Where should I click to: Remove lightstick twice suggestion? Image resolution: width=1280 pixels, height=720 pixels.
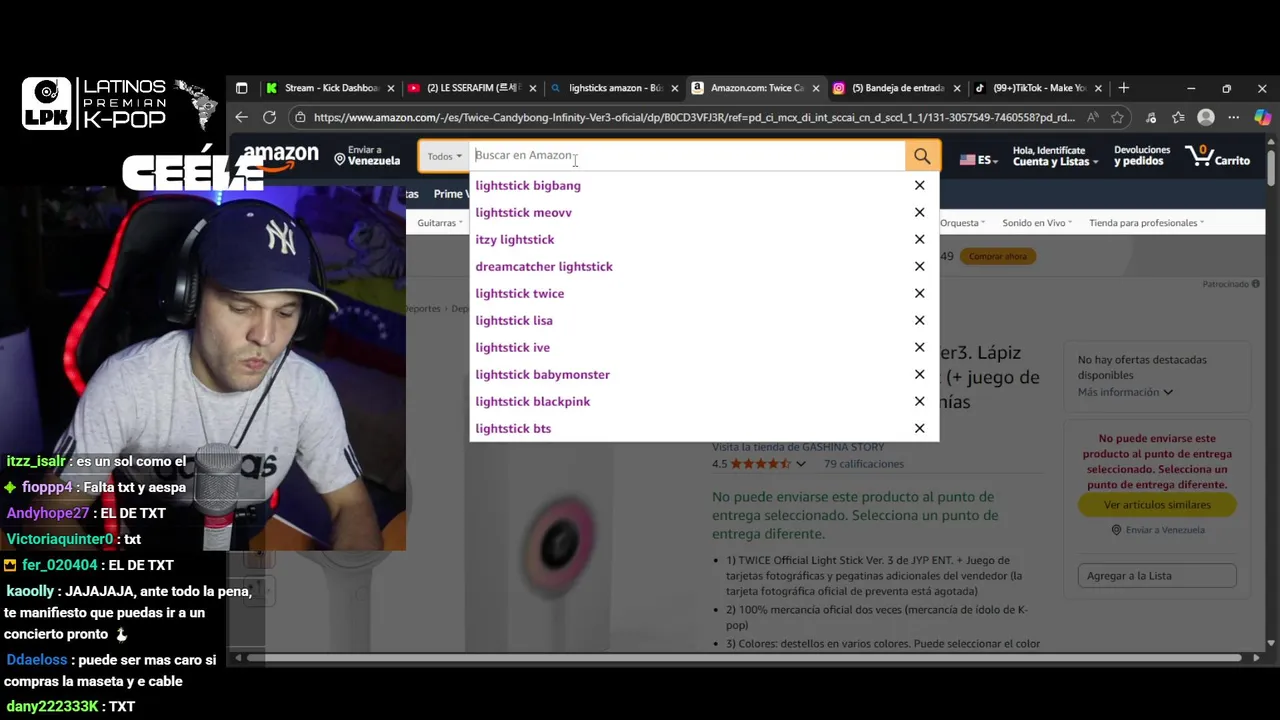coord(919,293)
